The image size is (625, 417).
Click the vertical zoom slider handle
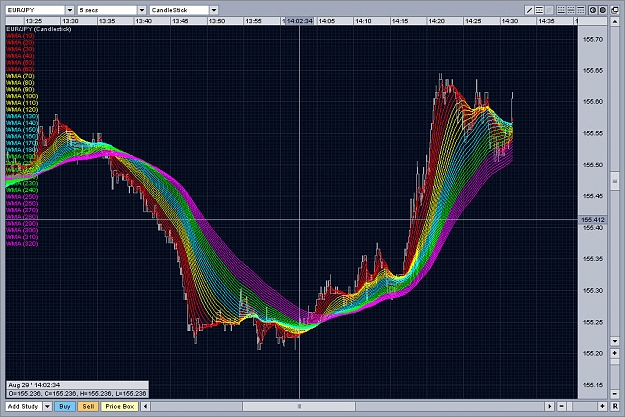click(615, 362)
